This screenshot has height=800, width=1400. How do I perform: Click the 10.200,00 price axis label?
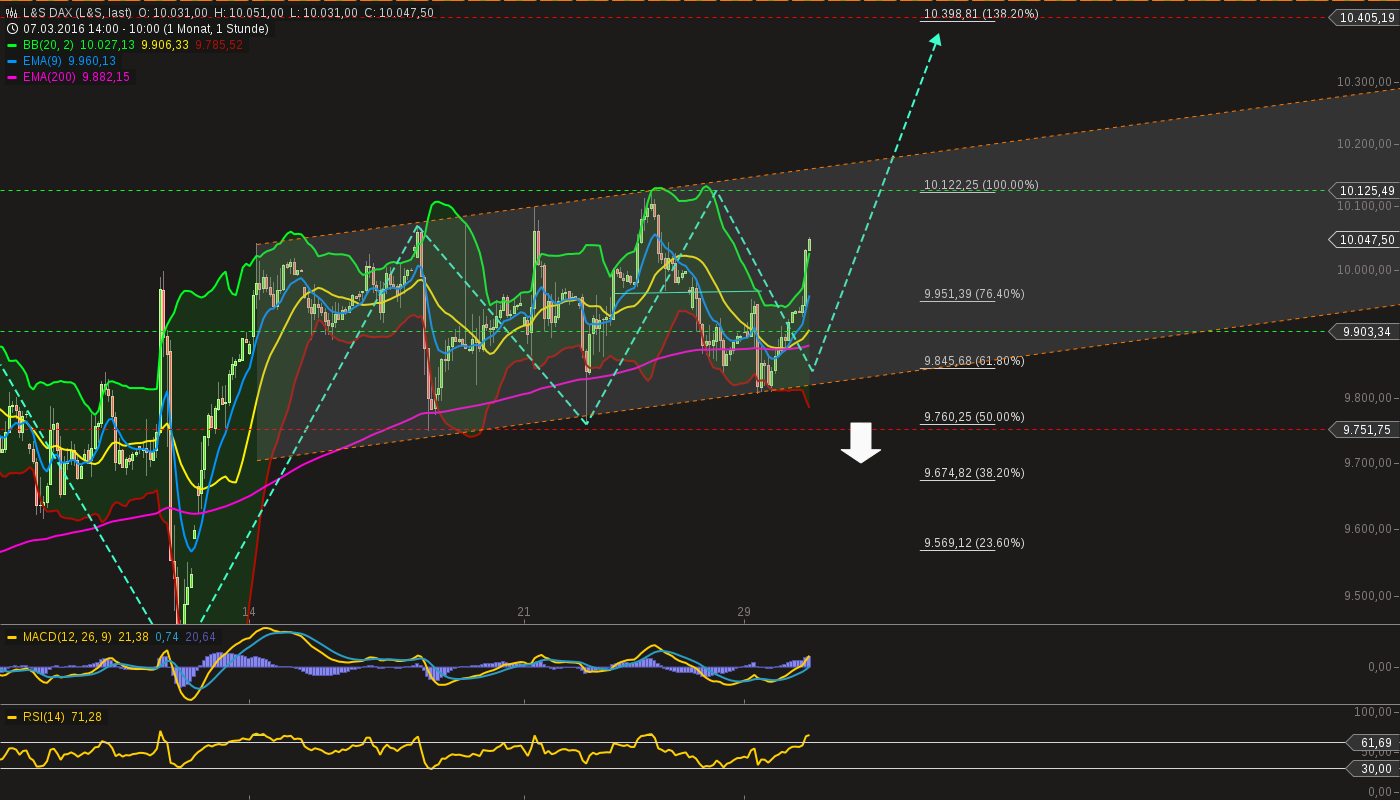1366,144
